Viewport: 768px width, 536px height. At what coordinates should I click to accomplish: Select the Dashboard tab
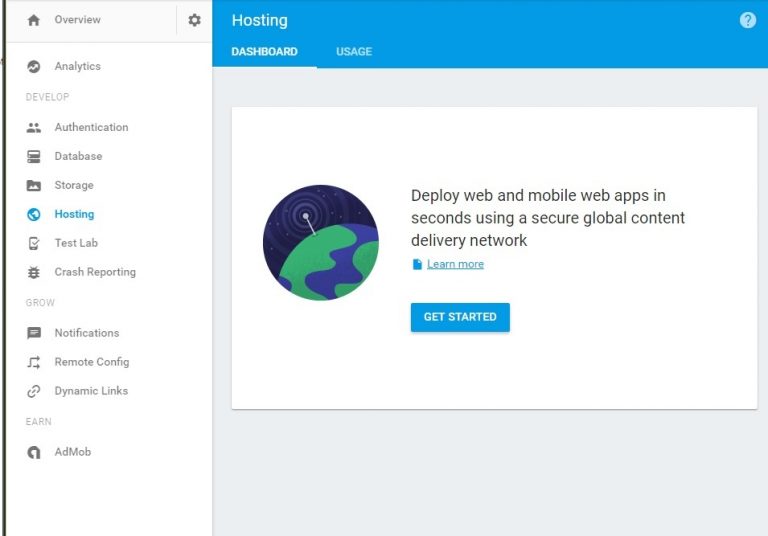click(264, 52)
